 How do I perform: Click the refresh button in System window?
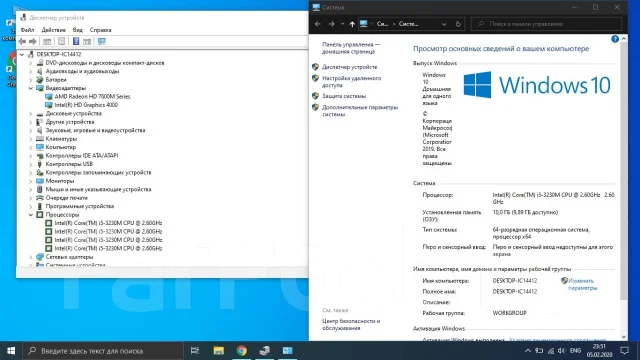(x=458, y=24)
